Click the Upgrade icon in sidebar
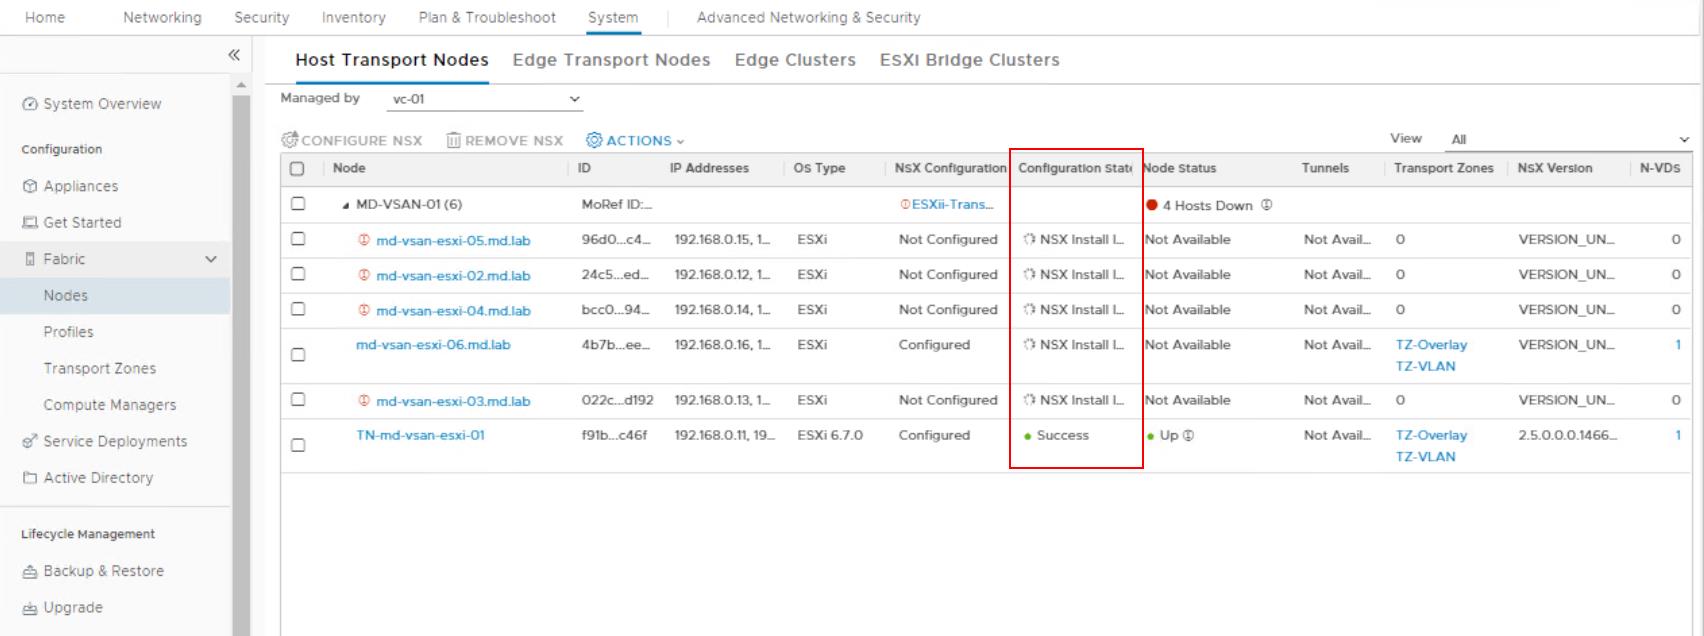Viewport: 1704px width, 636px height. click(30, 608)
